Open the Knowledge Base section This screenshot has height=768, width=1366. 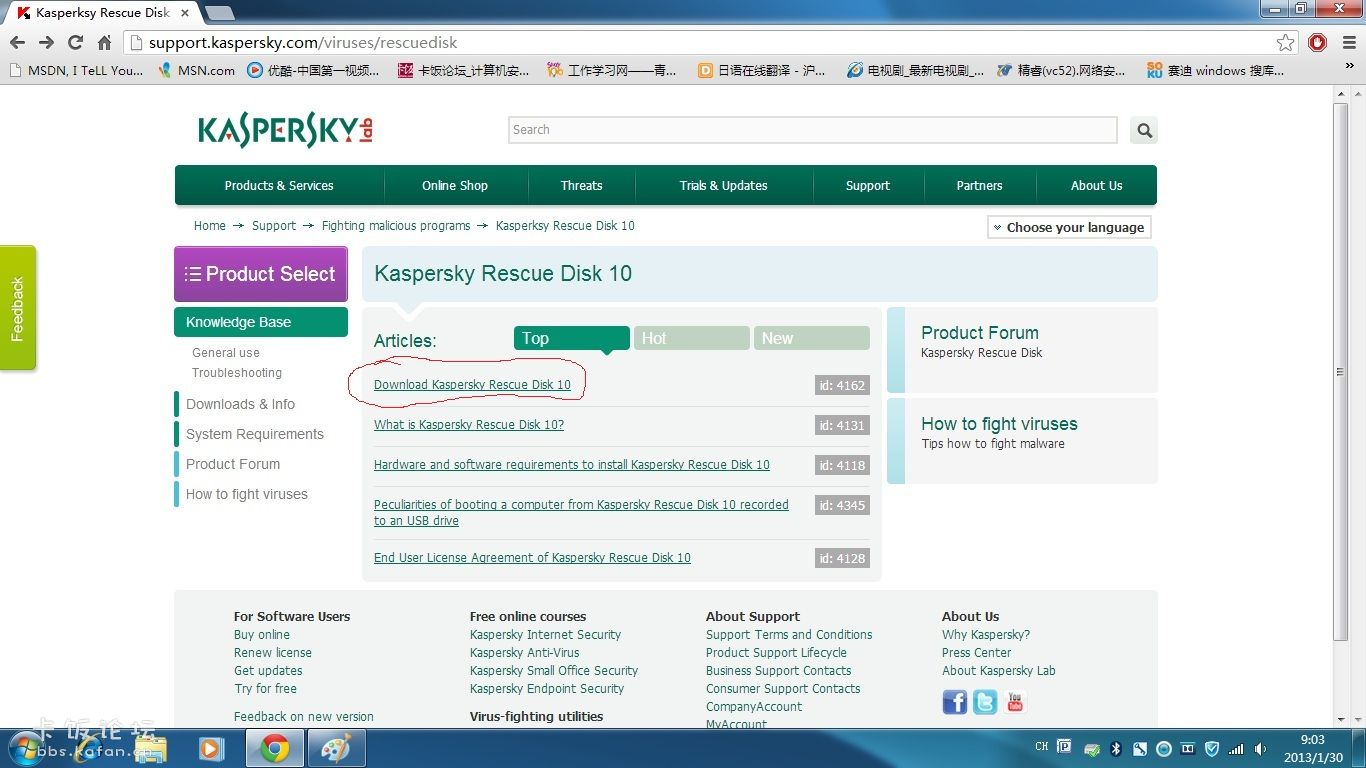(x=261, y=322)
